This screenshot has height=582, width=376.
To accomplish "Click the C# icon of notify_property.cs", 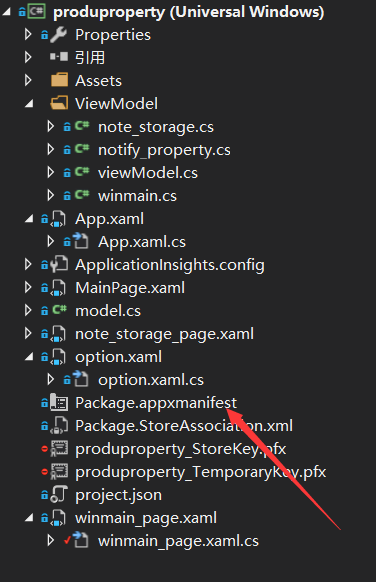I will (x=82, y=149).
